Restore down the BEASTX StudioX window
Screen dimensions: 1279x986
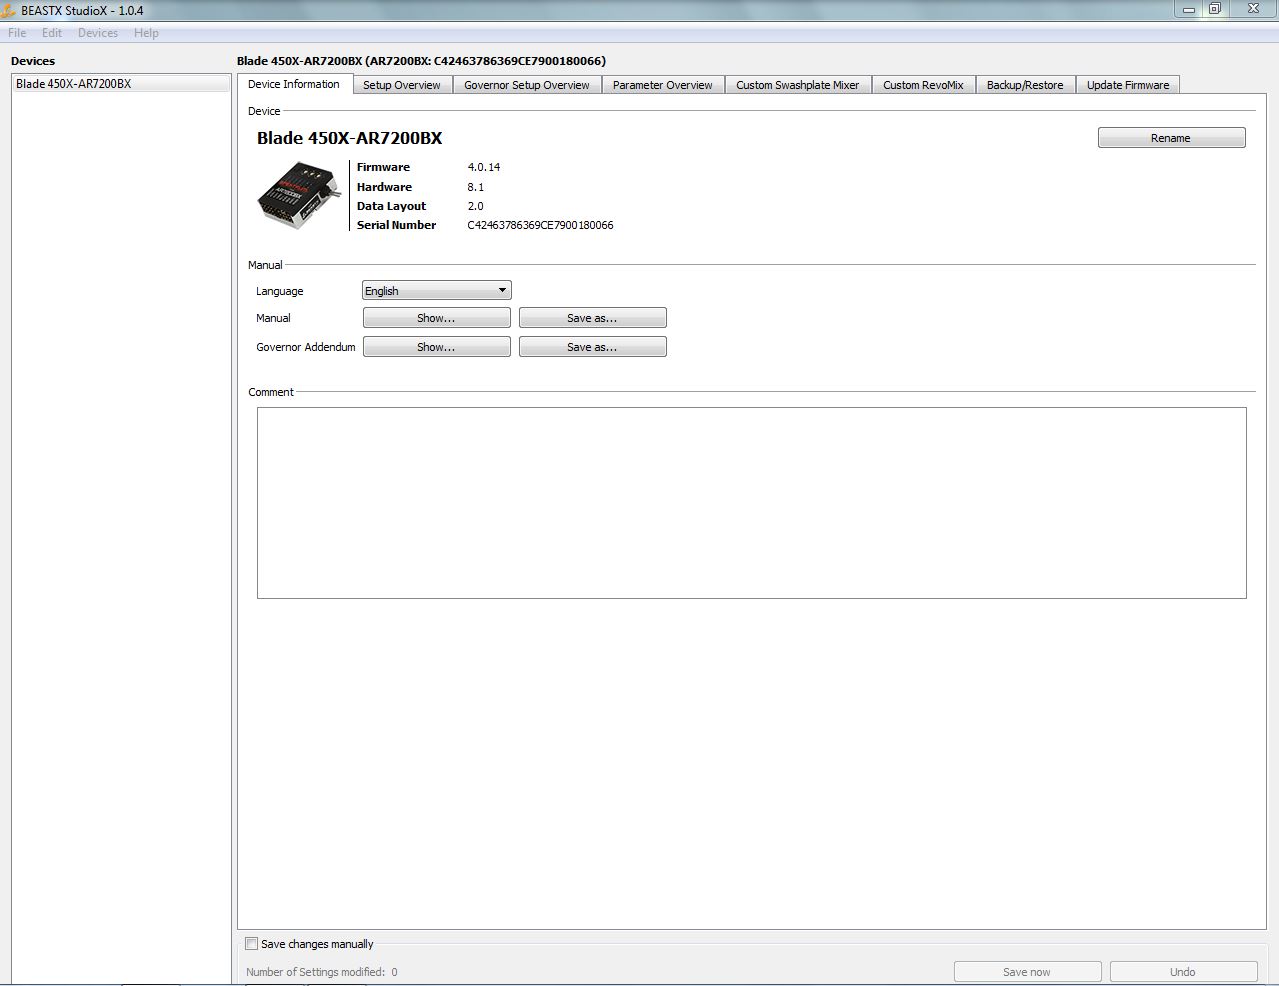tap(1215, 9)
